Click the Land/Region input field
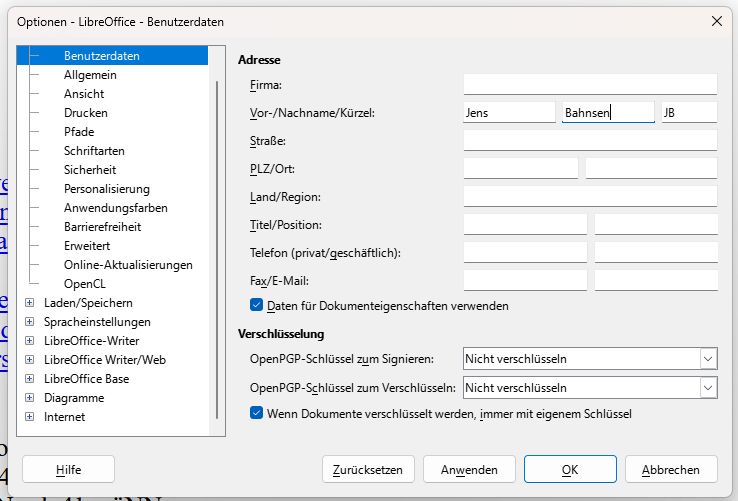 click(x=590, y=196)
